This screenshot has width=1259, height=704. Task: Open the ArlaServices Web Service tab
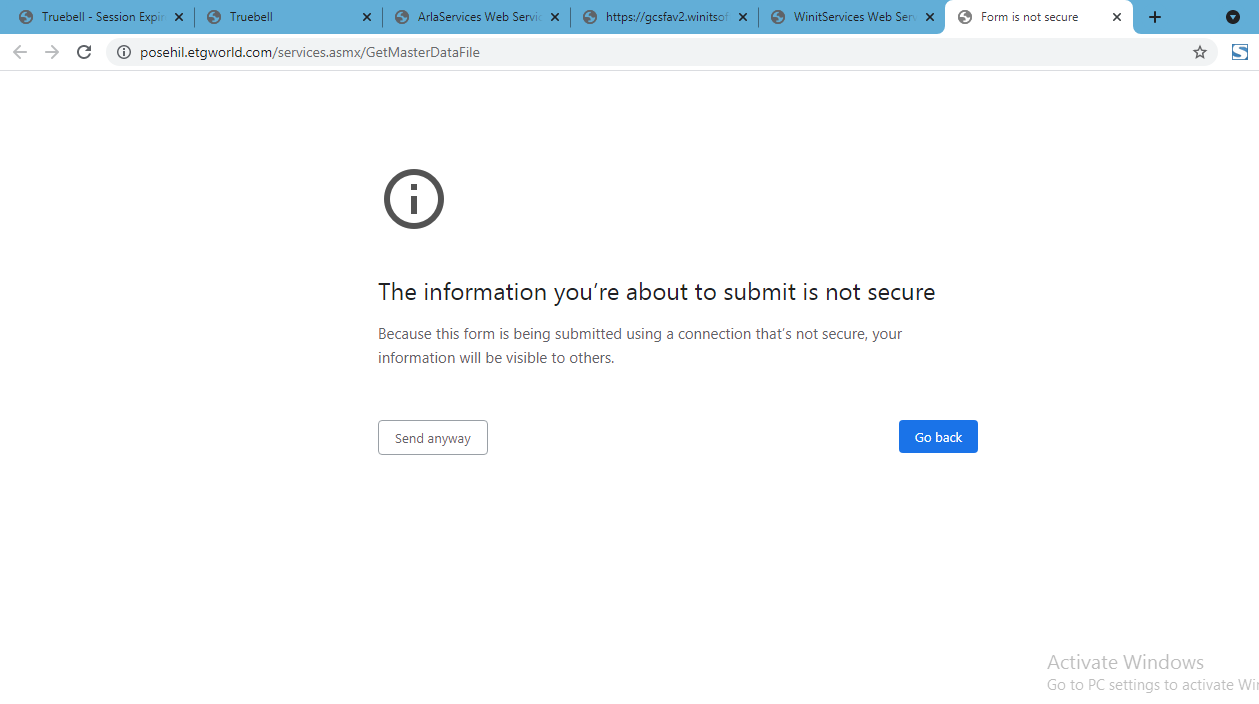click(470, 17)
